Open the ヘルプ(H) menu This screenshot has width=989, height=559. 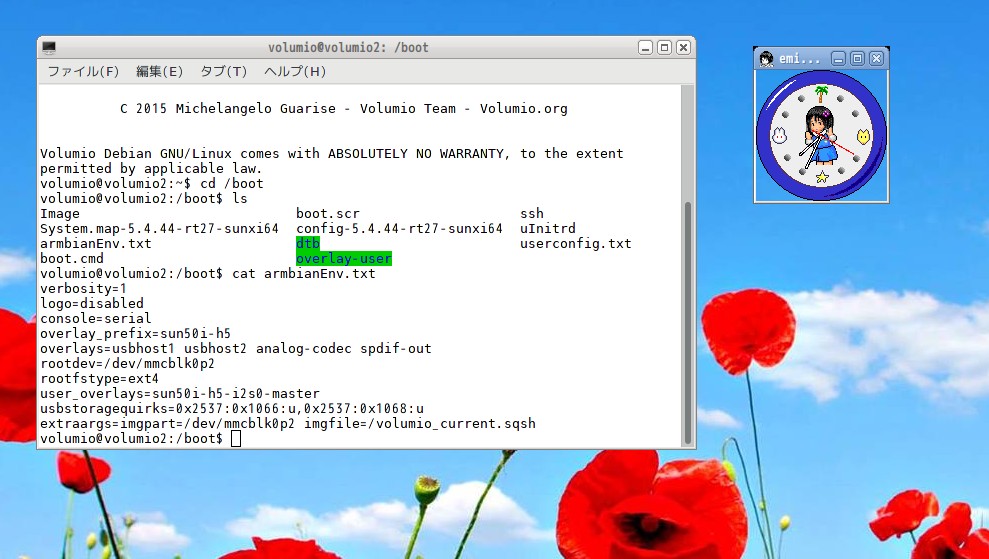pos(295,72)
